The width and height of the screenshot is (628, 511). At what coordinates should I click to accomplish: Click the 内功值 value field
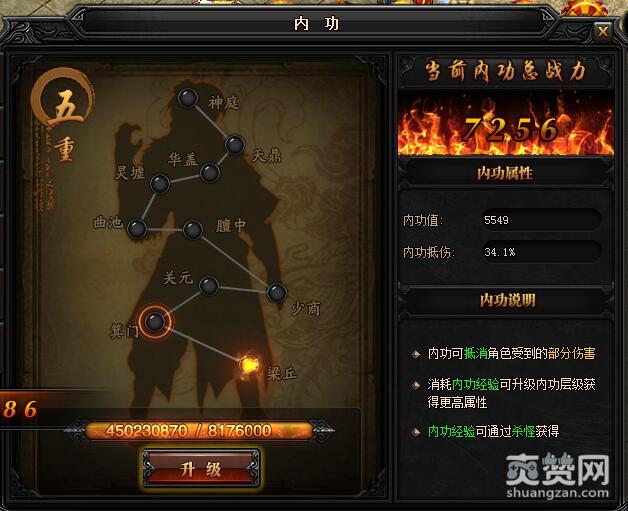[x=541, y=220]
